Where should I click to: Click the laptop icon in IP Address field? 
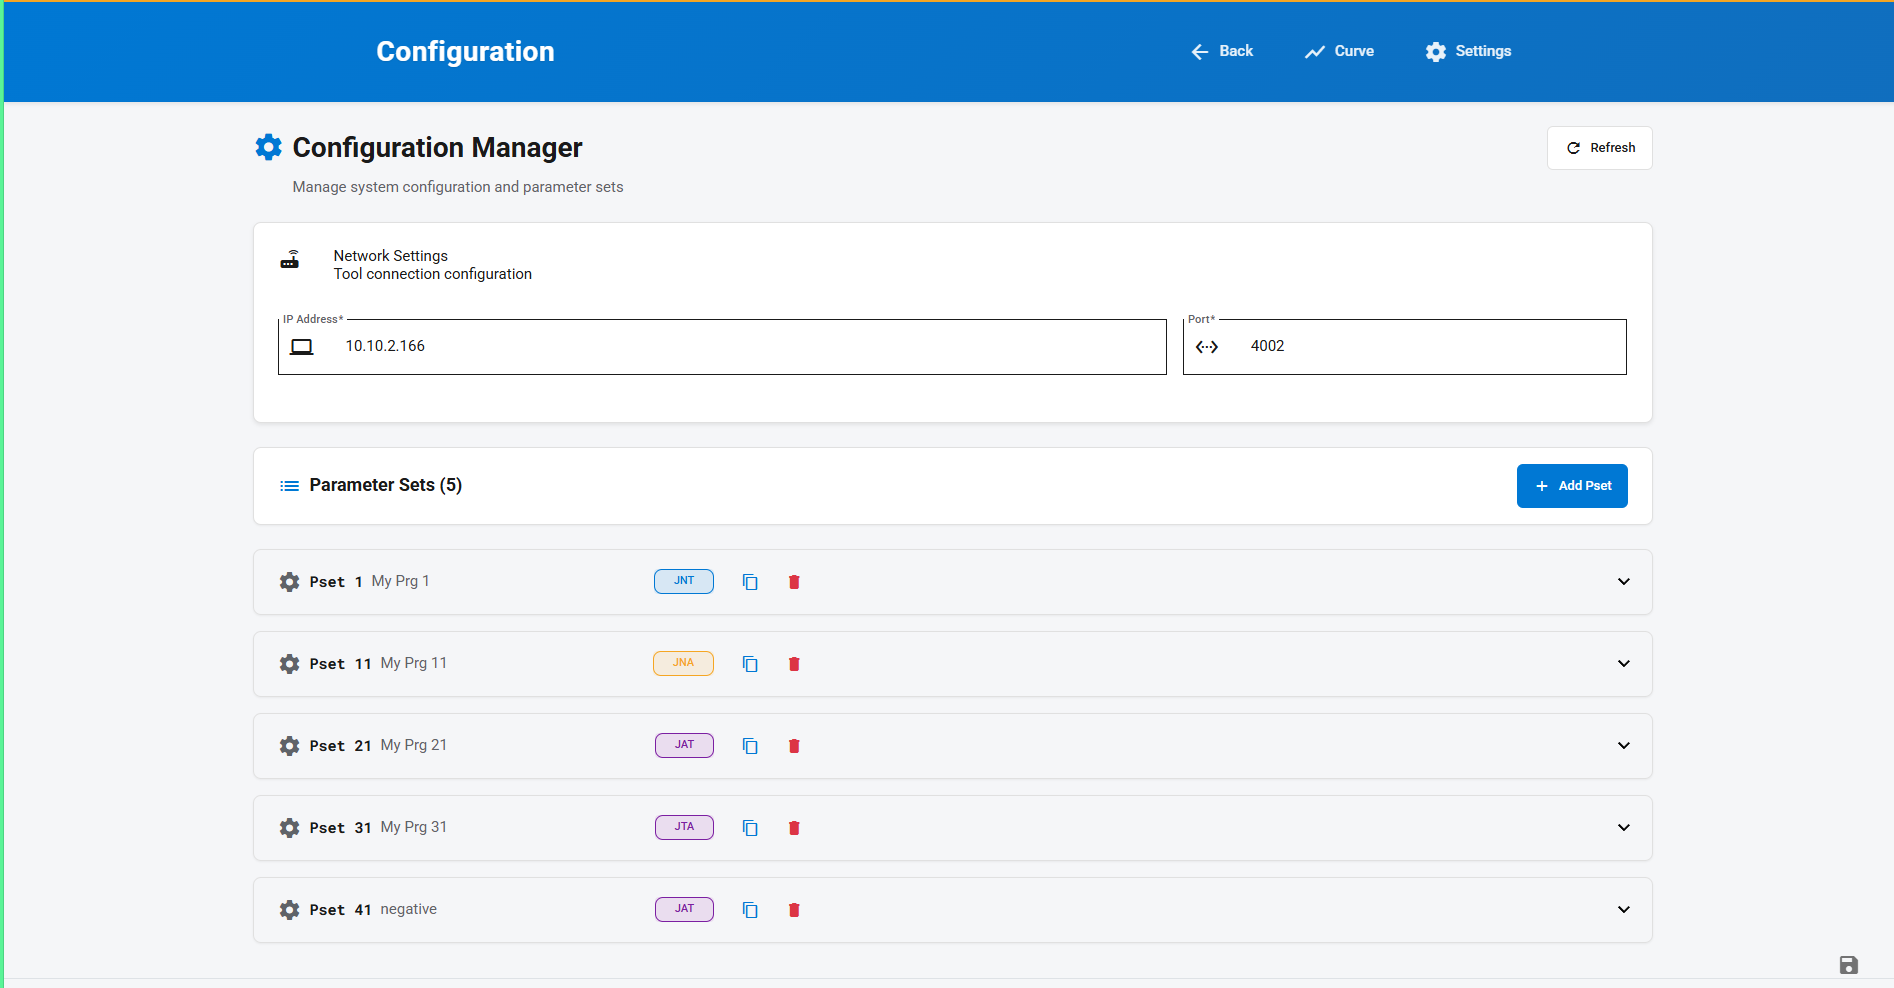pyautogui.click(x=302, y=347)
